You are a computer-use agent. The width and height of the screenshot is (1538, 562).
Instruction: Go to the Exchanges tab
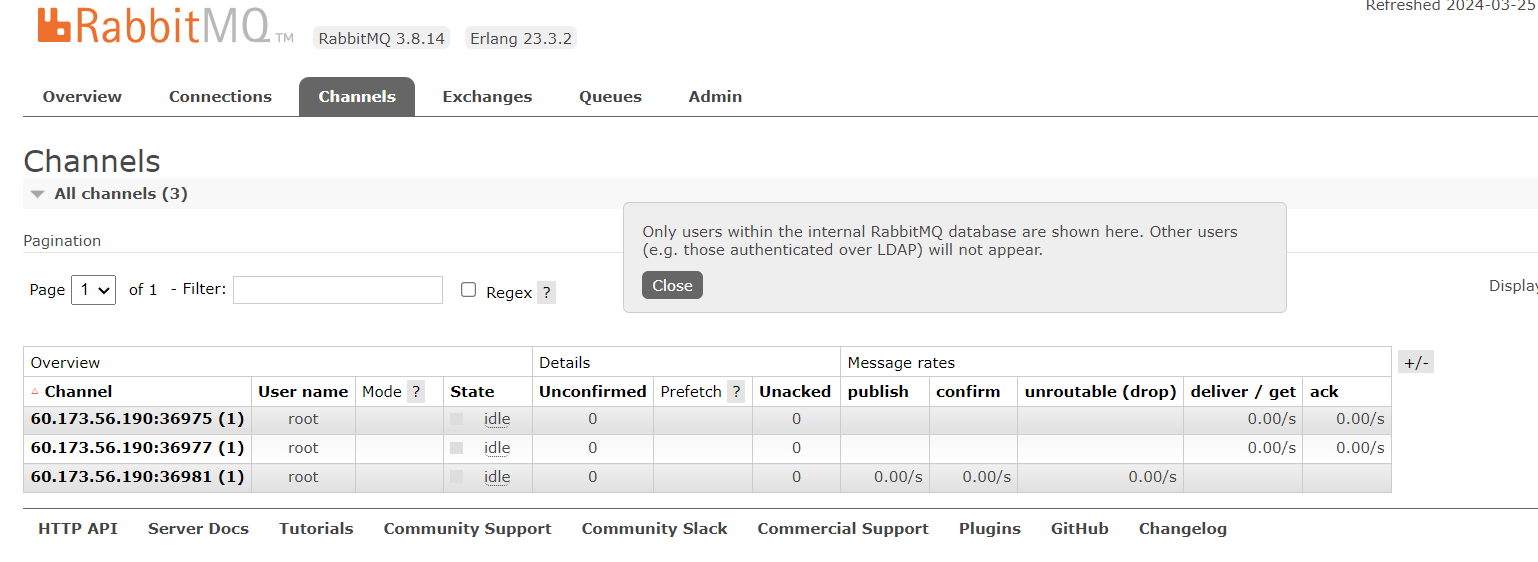click(487, 97)
